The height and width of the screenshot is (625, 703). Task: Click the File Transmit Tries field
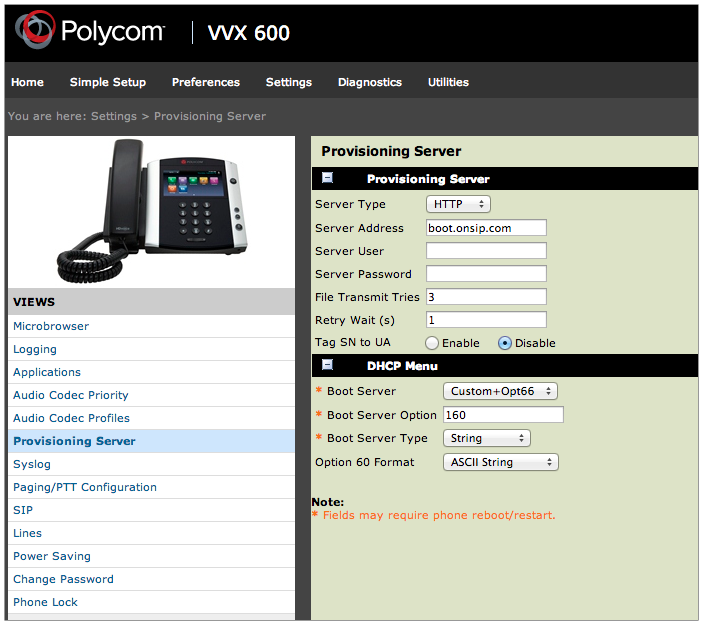486,297
